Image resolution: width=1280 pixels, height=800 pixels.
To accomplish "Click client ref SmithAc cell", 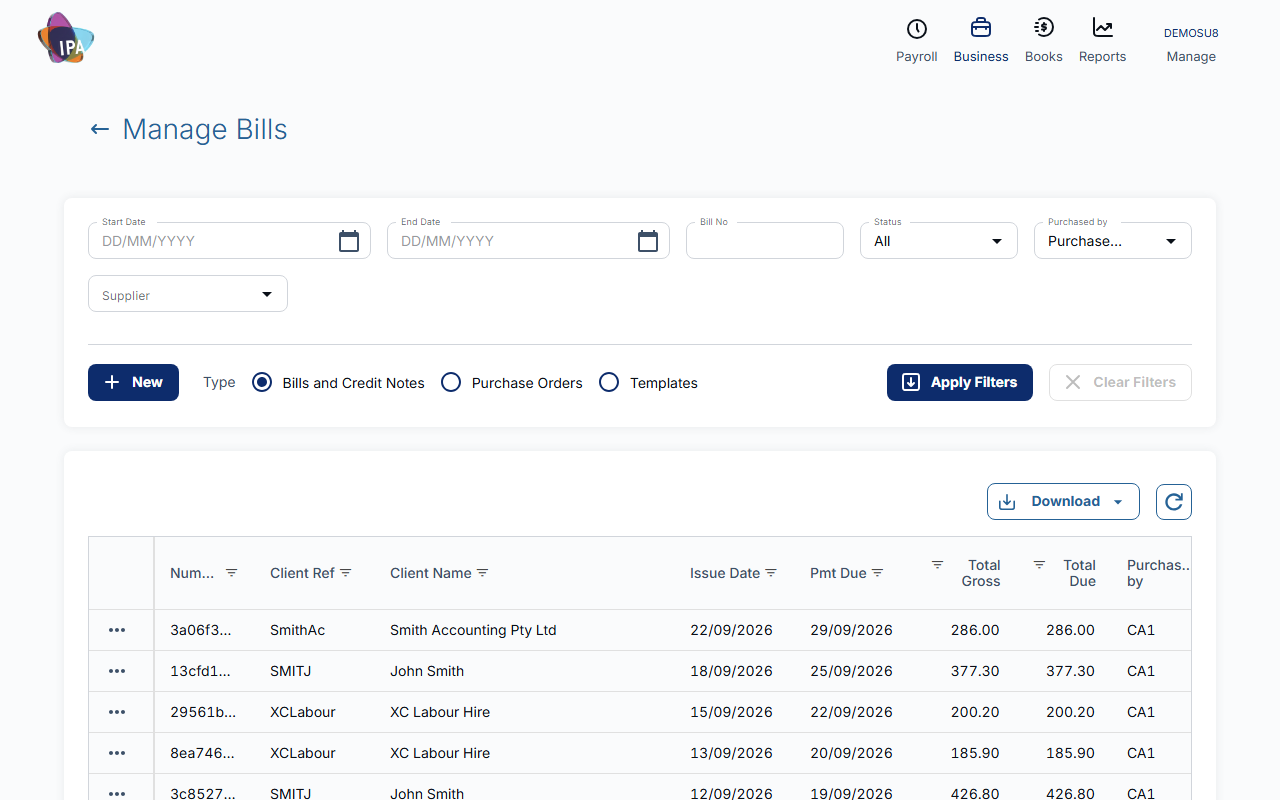I will tap(297, 630).
